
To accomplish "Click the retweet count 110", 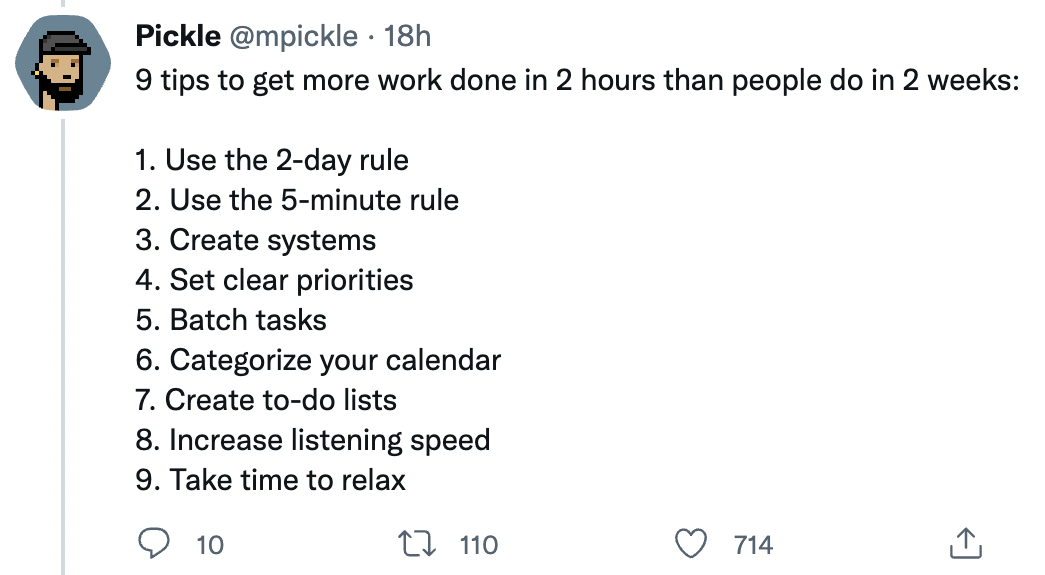I will pyautogui.click(x=479, y=545).
